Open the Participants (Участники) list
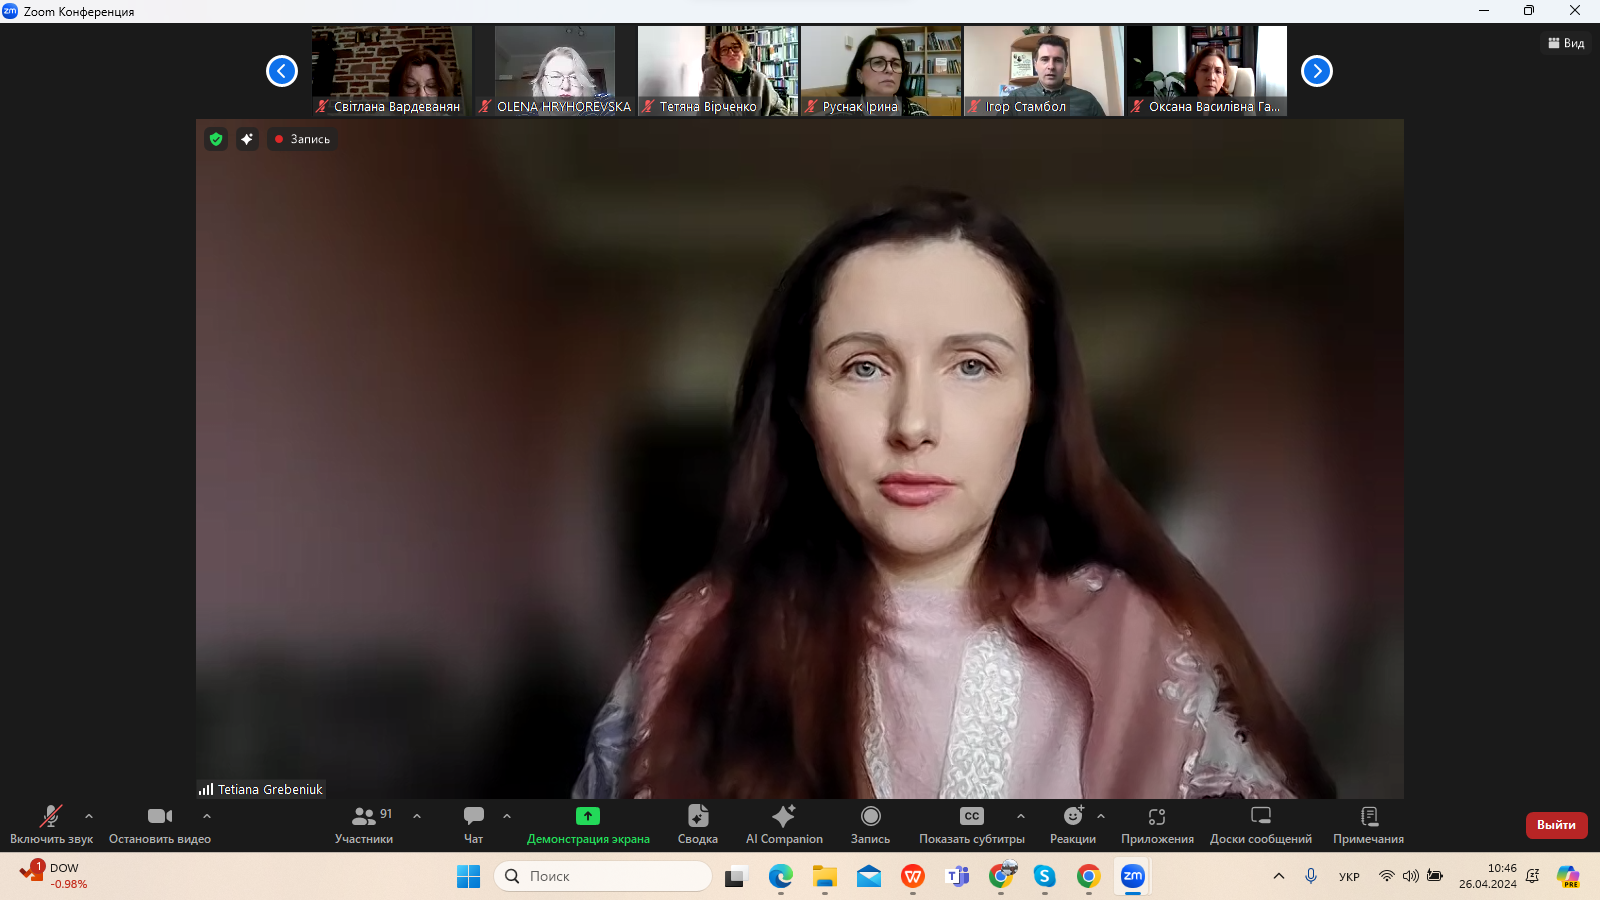 pyautogui.click(x=364, y=824)
